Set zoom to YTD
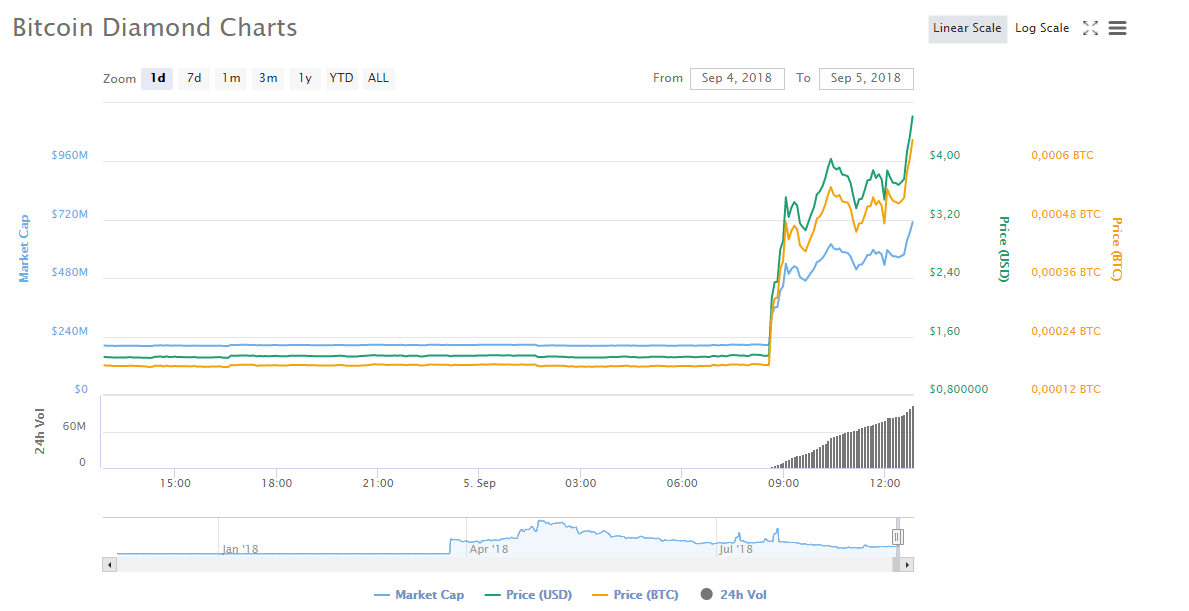This screenshot has height=611, width=1189. coord(341,78)
